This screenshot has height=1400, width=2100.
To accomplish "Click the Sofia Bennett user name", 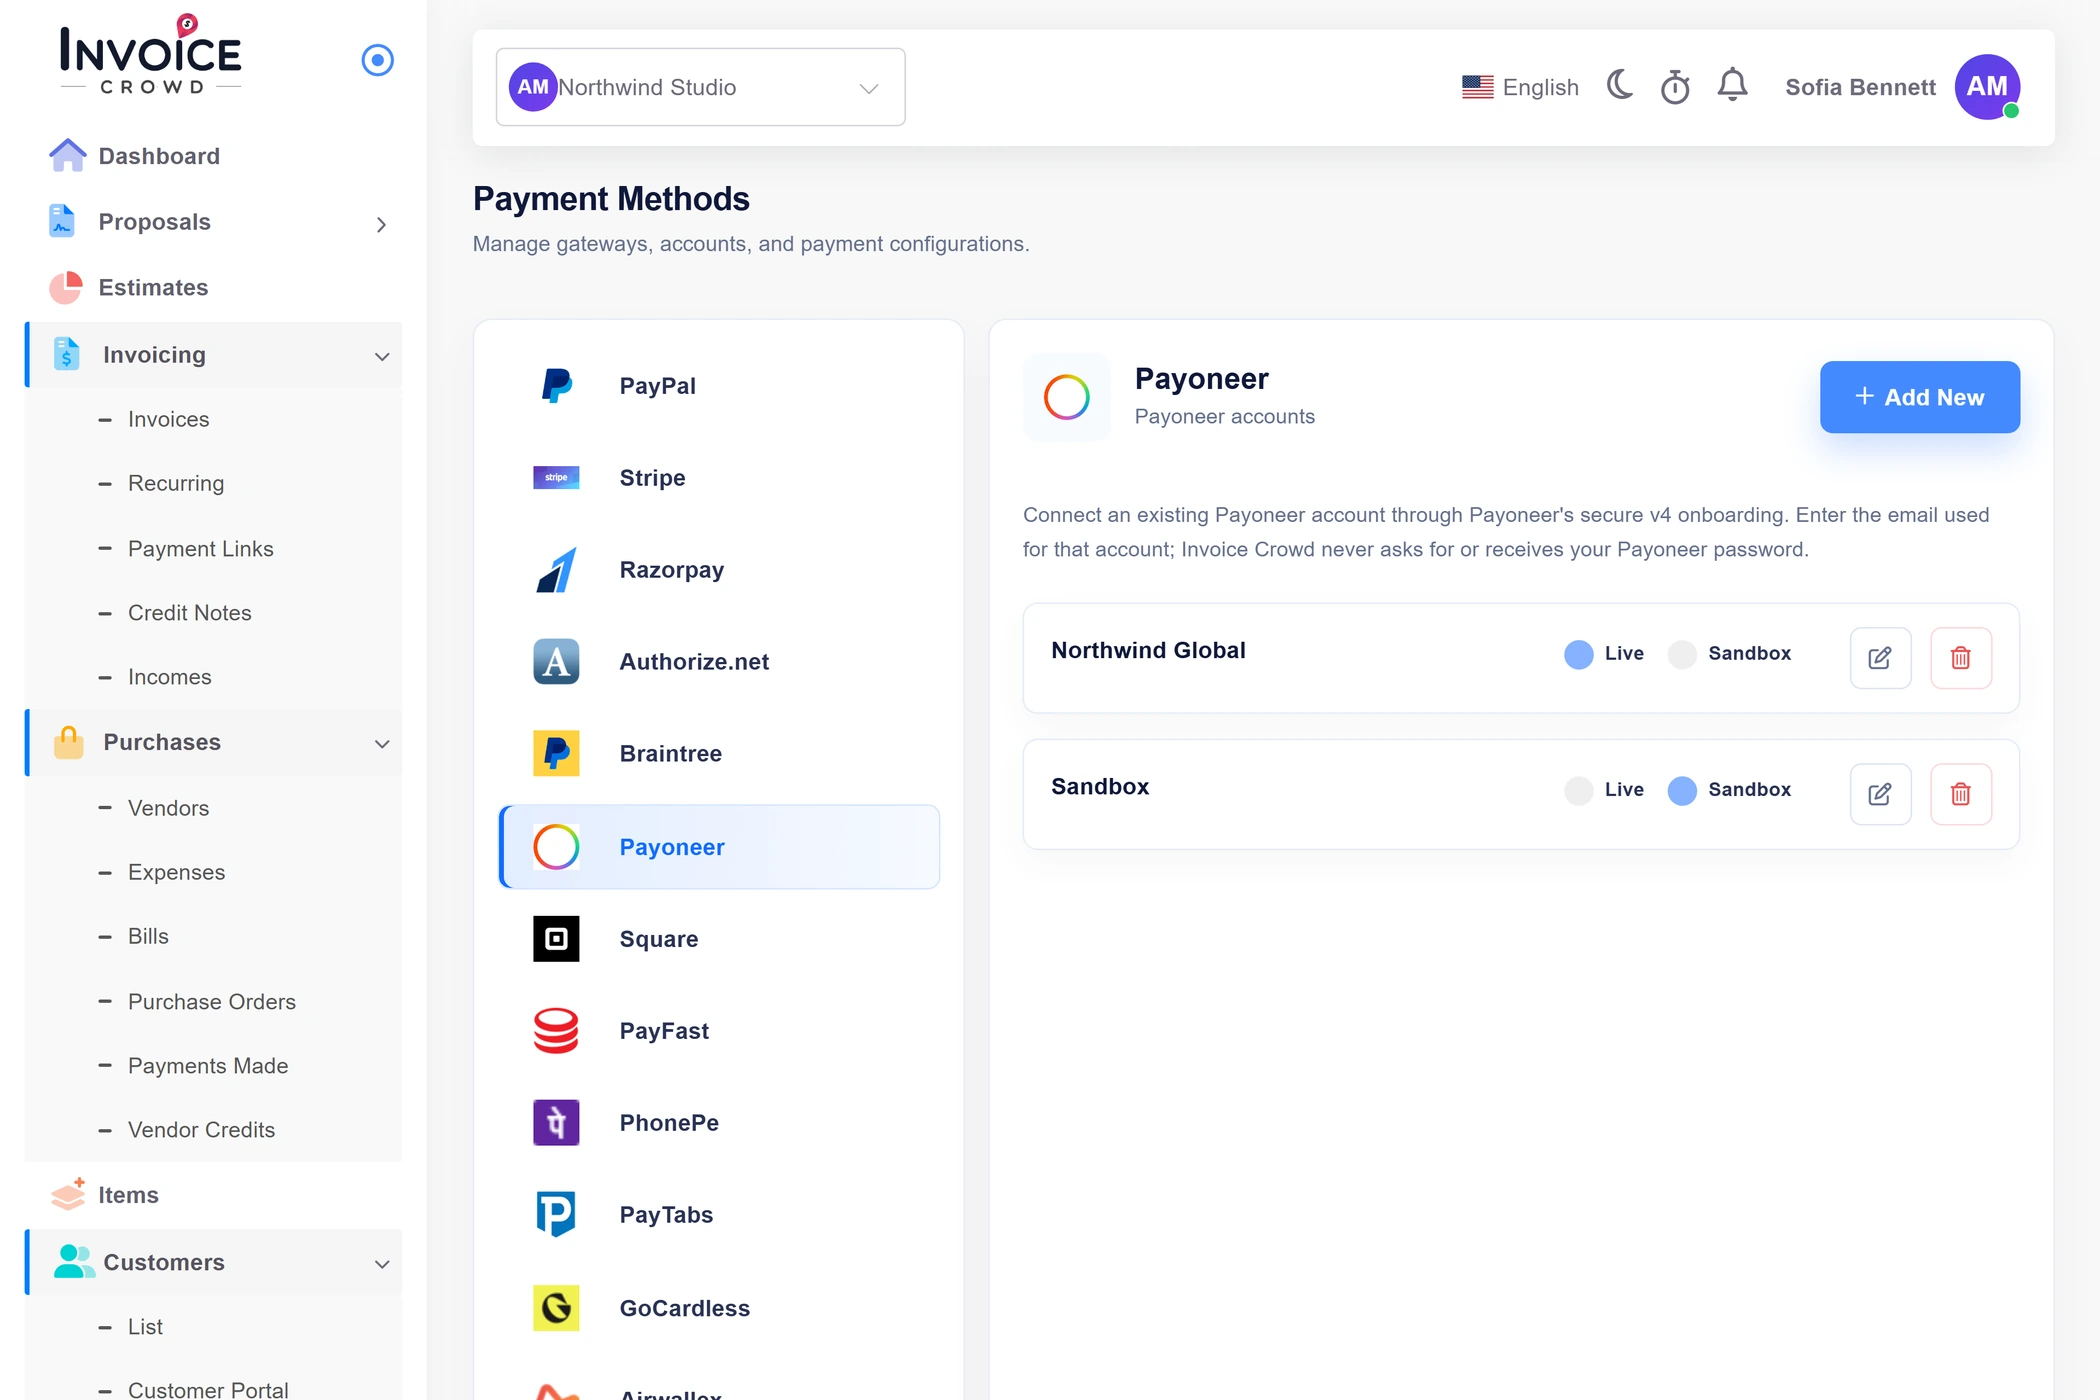I will [1860, 87].
